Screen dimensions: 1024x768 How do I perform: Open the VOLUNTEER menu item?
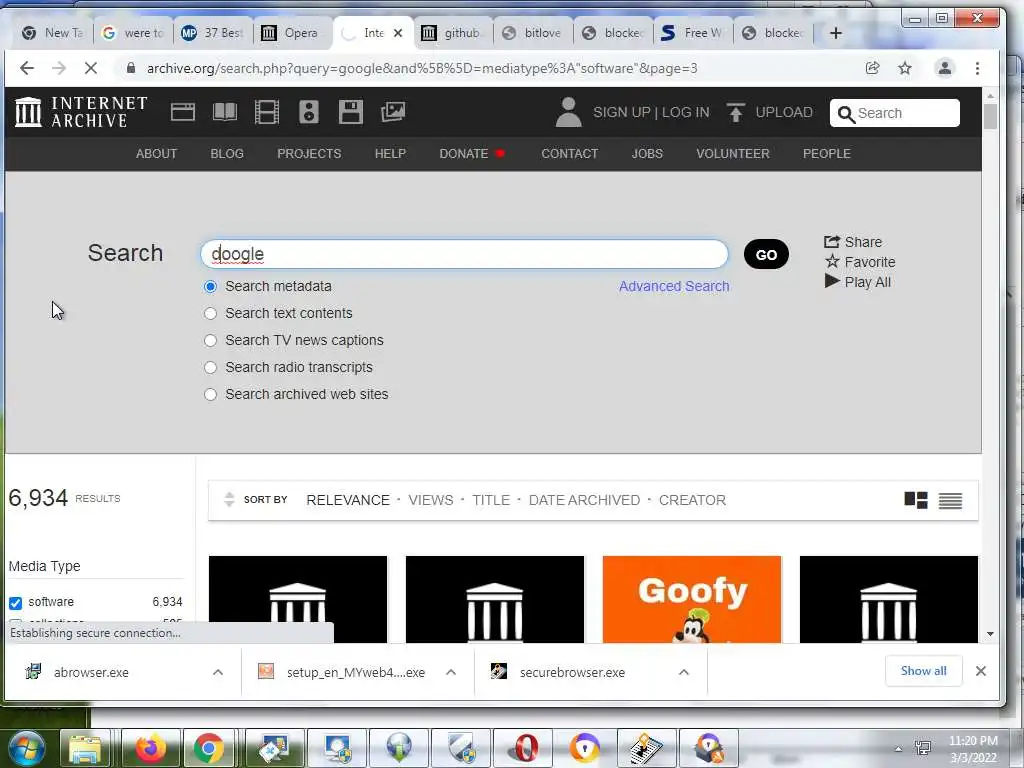(732, 153)
